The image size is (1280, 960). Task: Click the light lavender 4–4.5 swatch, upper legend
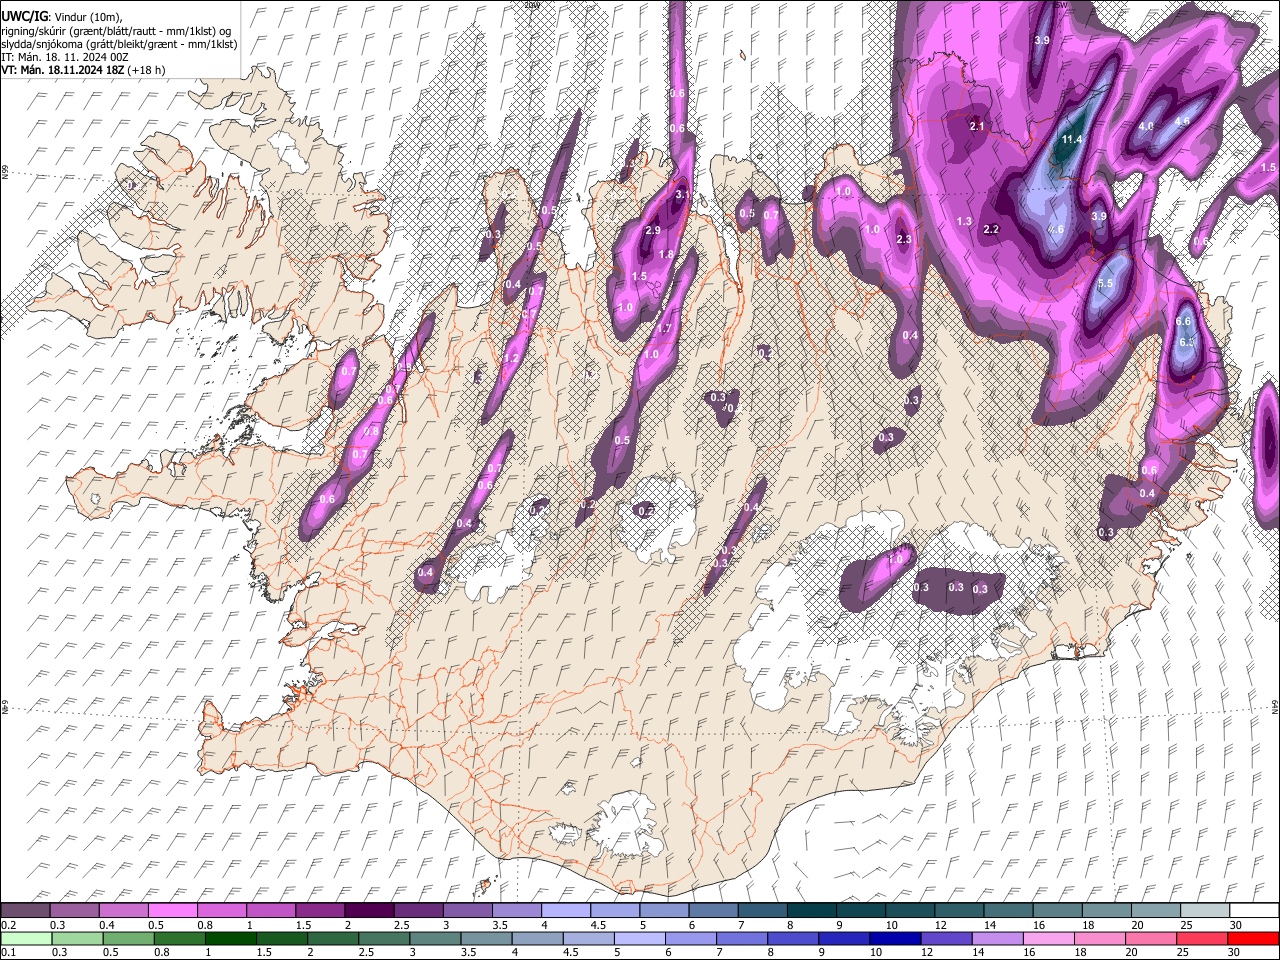point(565,911)
